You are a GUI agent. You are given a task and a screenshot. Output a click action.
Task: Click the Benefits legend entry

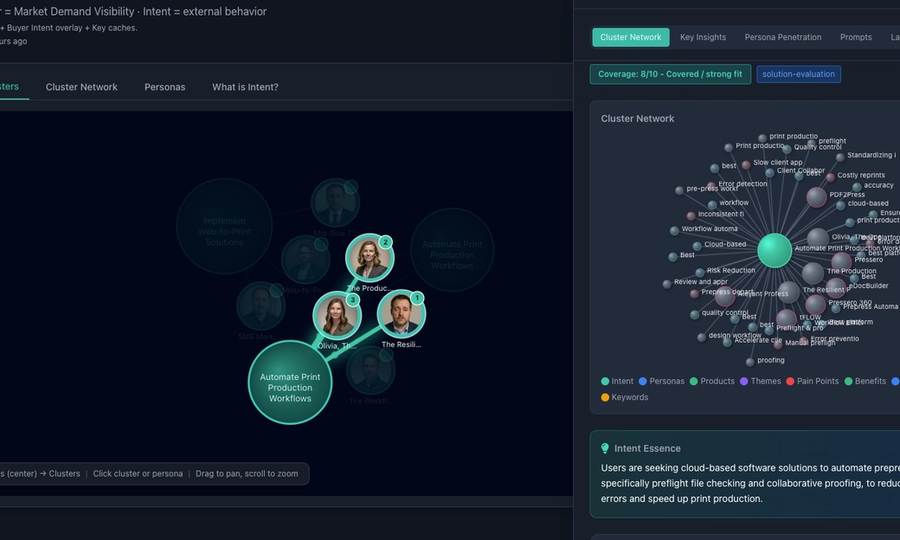[865, 381]
